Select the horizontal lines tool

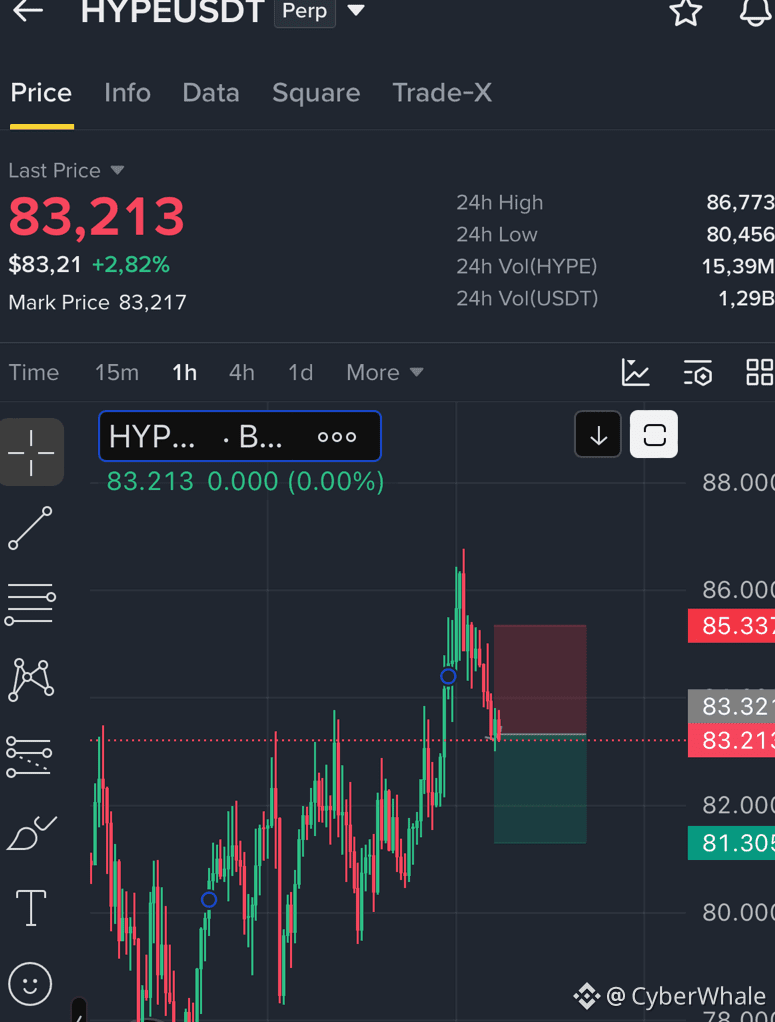click(x=30, y=604)
